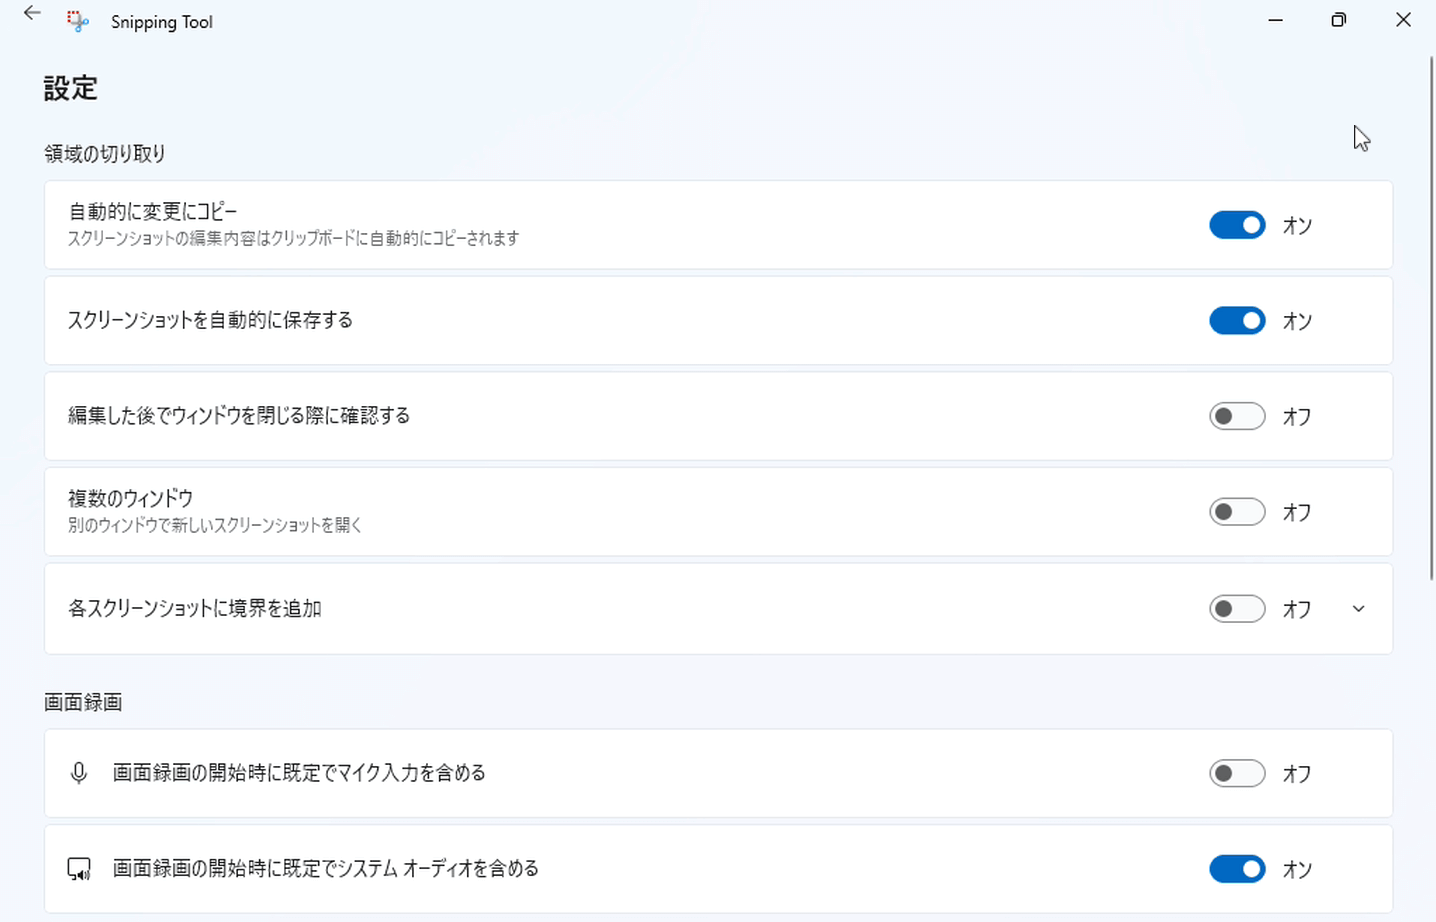Click the 設定 page heading
This screenshot has height=922, width=1436.
pos(70,88)
